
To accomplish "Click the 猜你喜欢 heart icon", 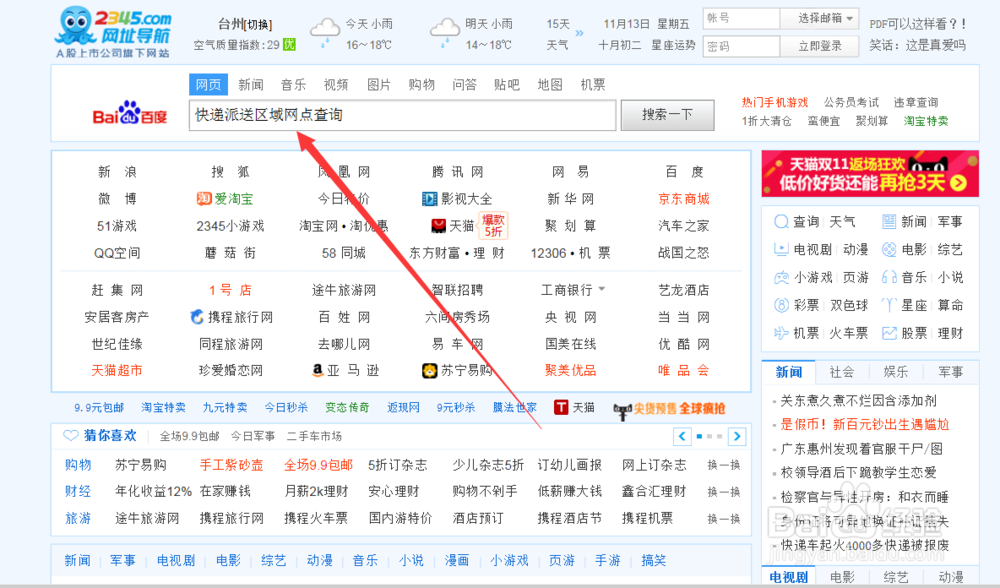I will pos(70,436).
